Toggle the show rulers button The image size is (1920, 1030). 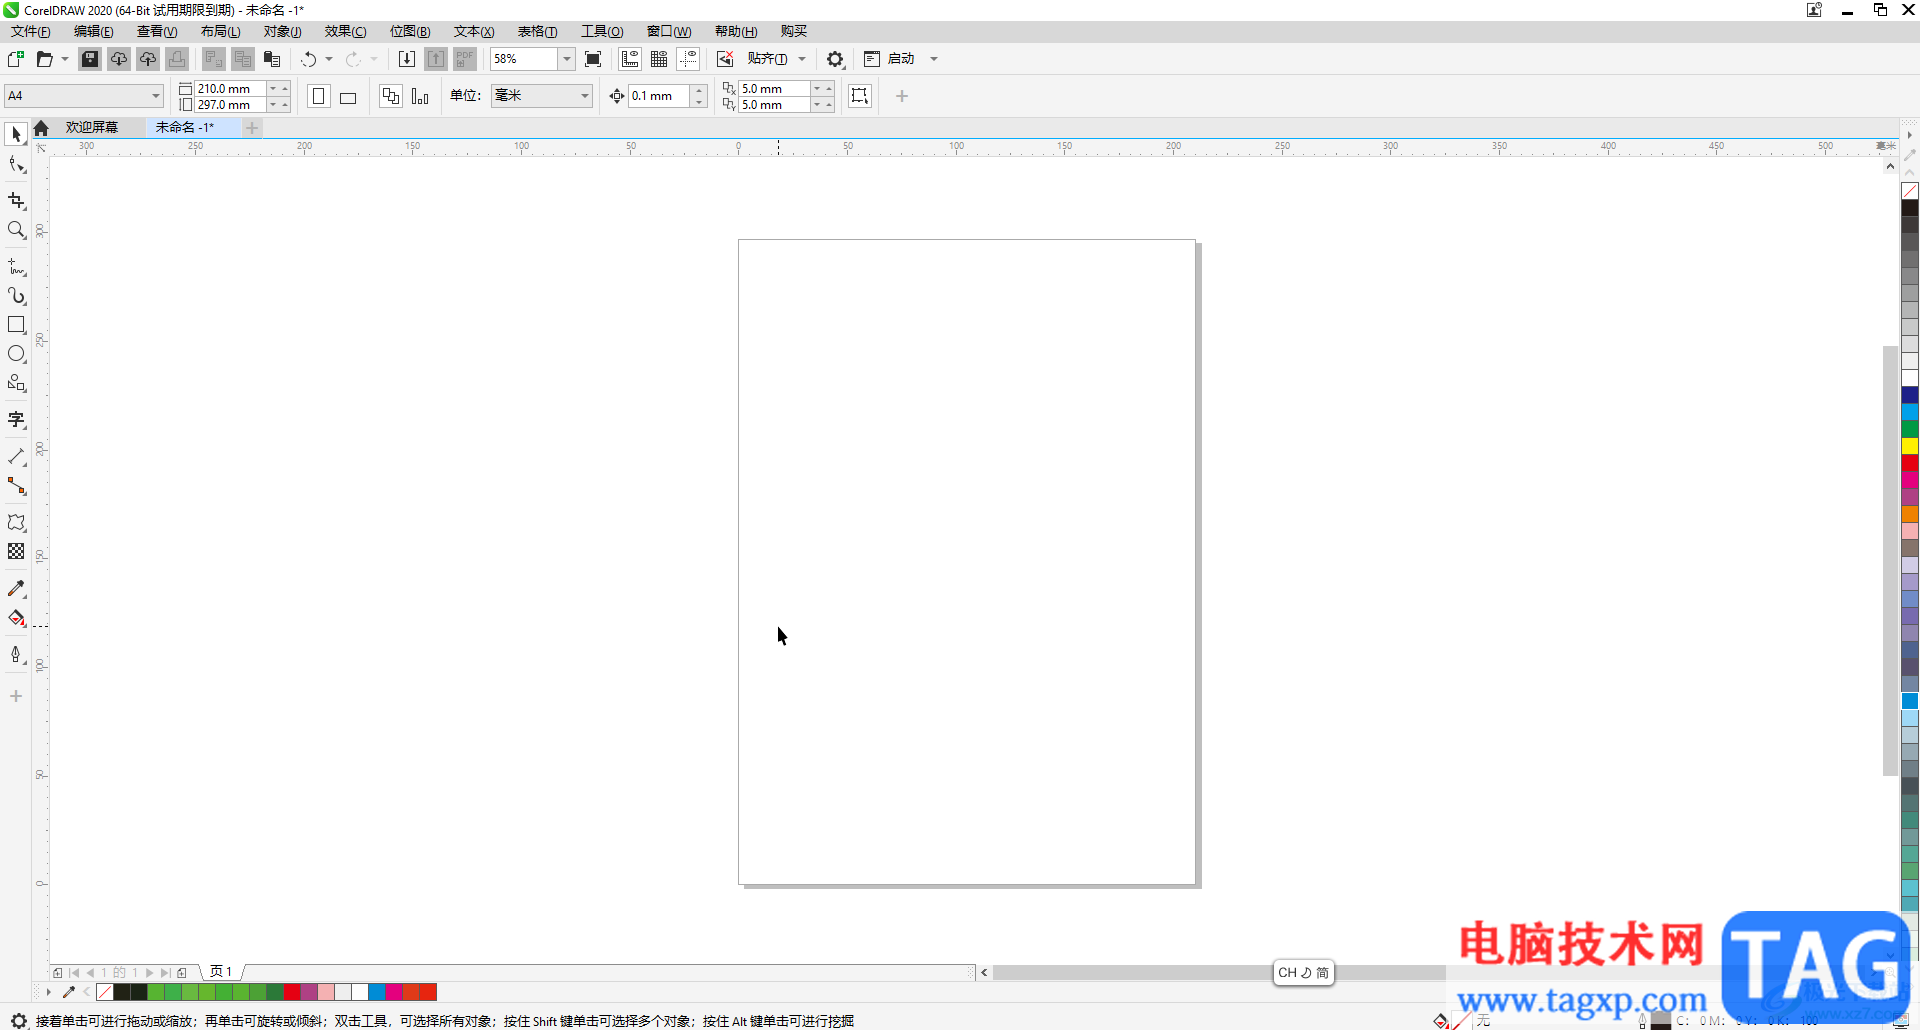pyautogui.click(x=630, y=59)
